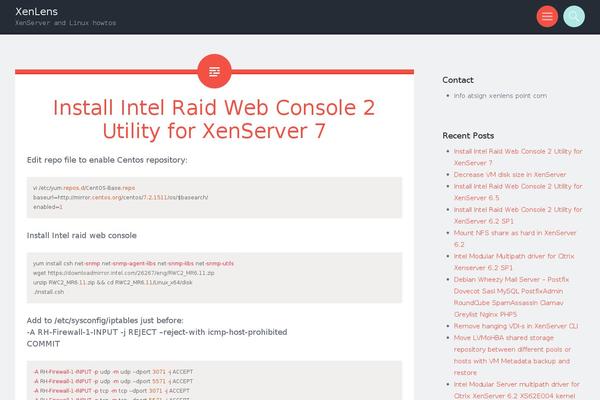
Task: Click text Edit repo file to enable Centos
Action: click(107, 160)
